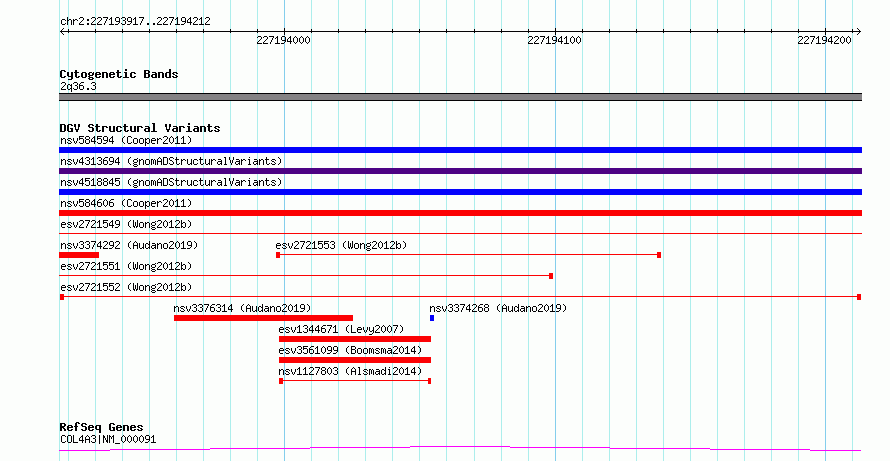Select the red line feature of esv2721551

pyautogui.click(x=306, y=276)
